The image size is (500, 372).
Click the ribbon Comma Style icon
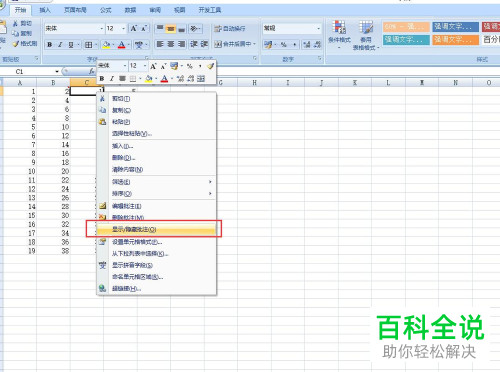point(294,44)
